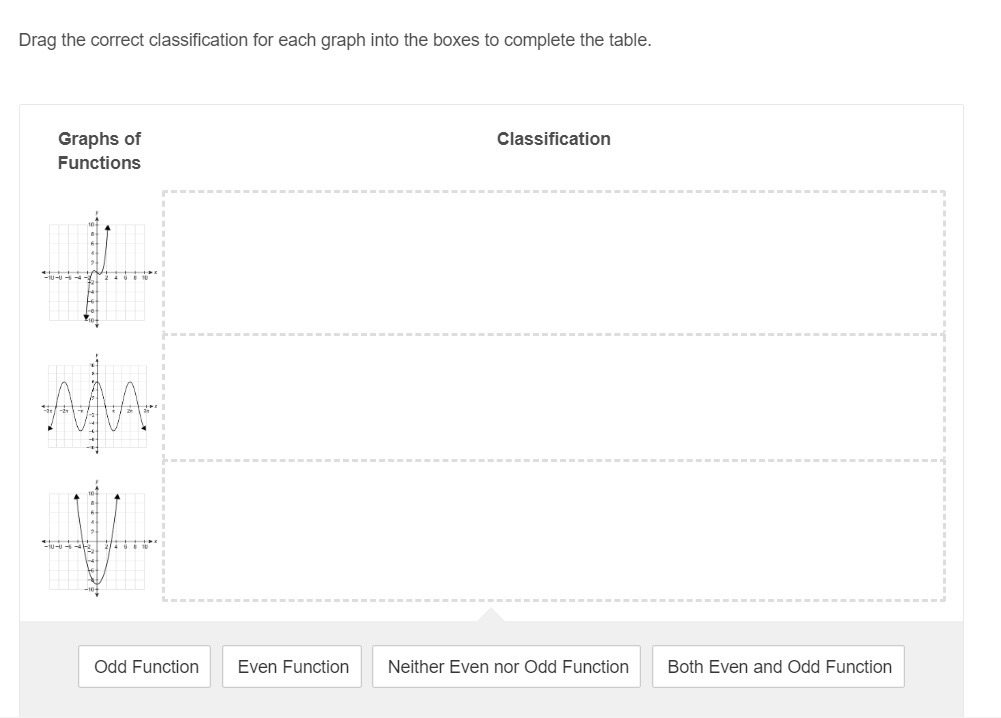This screenshot has height=718, width=1001.
Task: Pick the Neither Even nor Odd Function tile
Action: click(508, 667)
